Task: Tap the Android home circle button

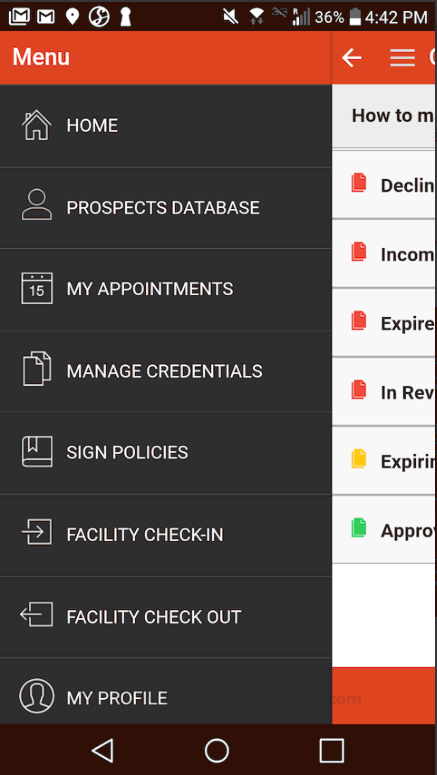Action: [217, 751]
